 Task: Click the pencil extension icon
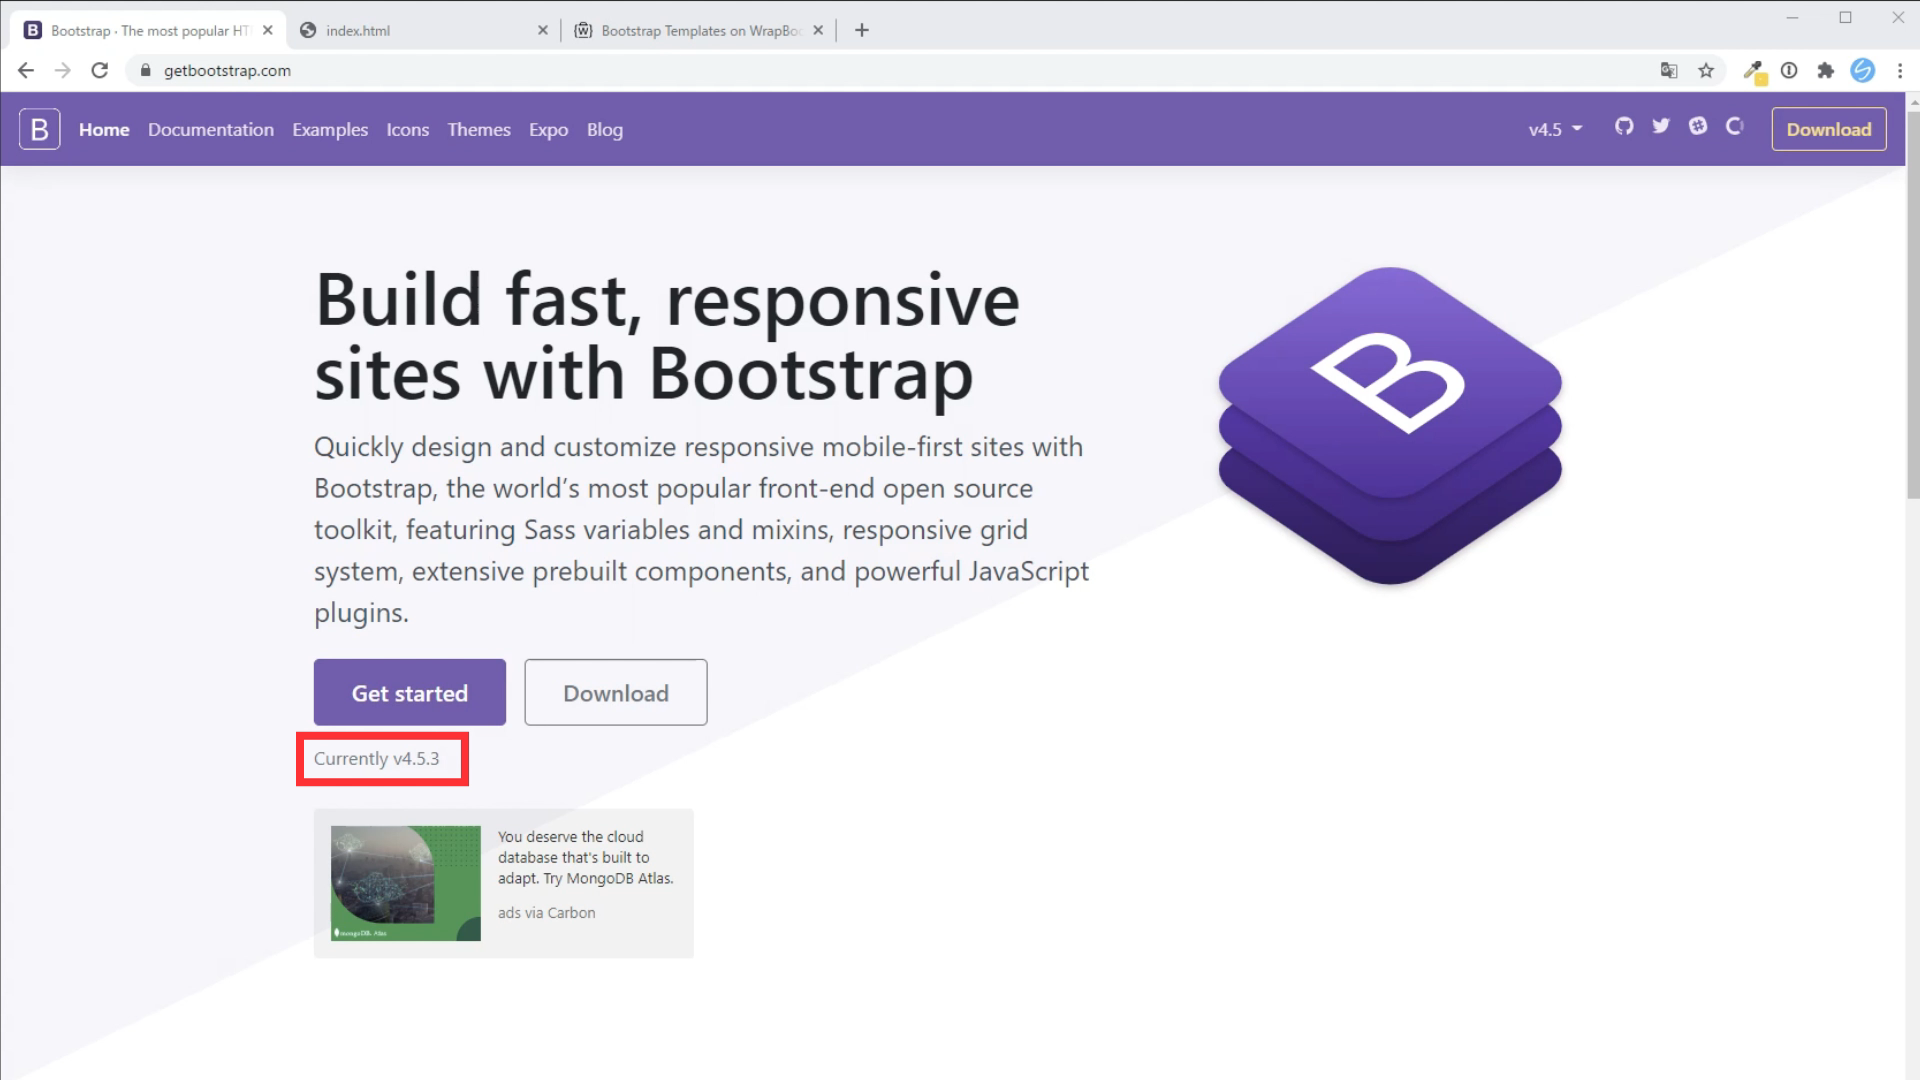[1754, 71]
